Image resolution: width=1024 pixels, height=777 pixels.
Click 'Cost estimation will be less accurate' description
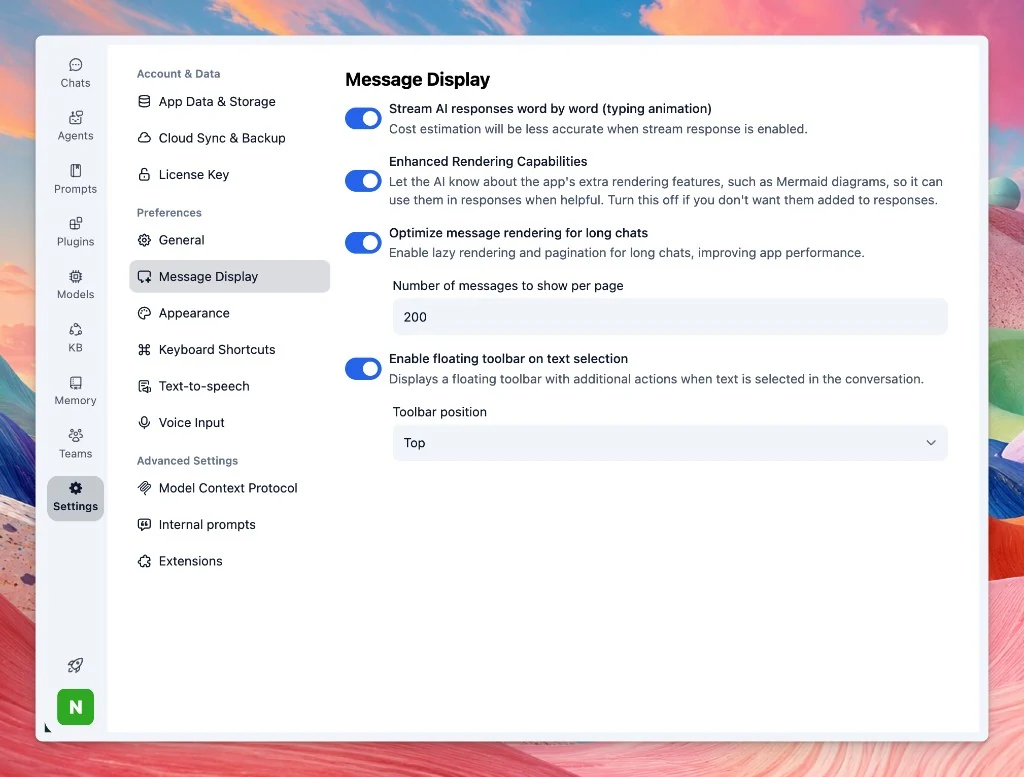point(598,129)
